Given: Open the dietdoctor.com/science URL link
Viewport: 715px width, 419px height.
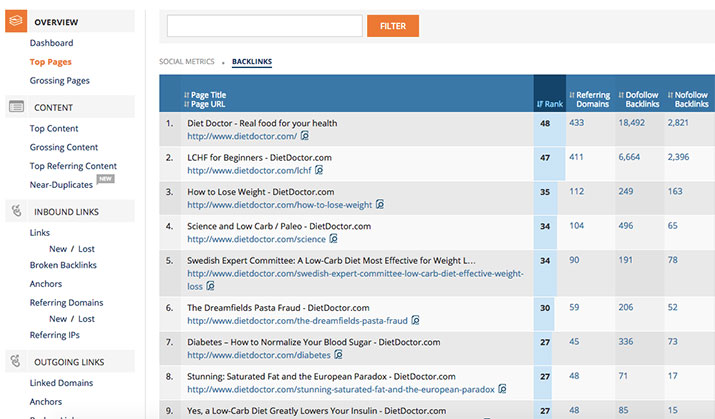Looking at the screenshot, I should pos(256,239).
